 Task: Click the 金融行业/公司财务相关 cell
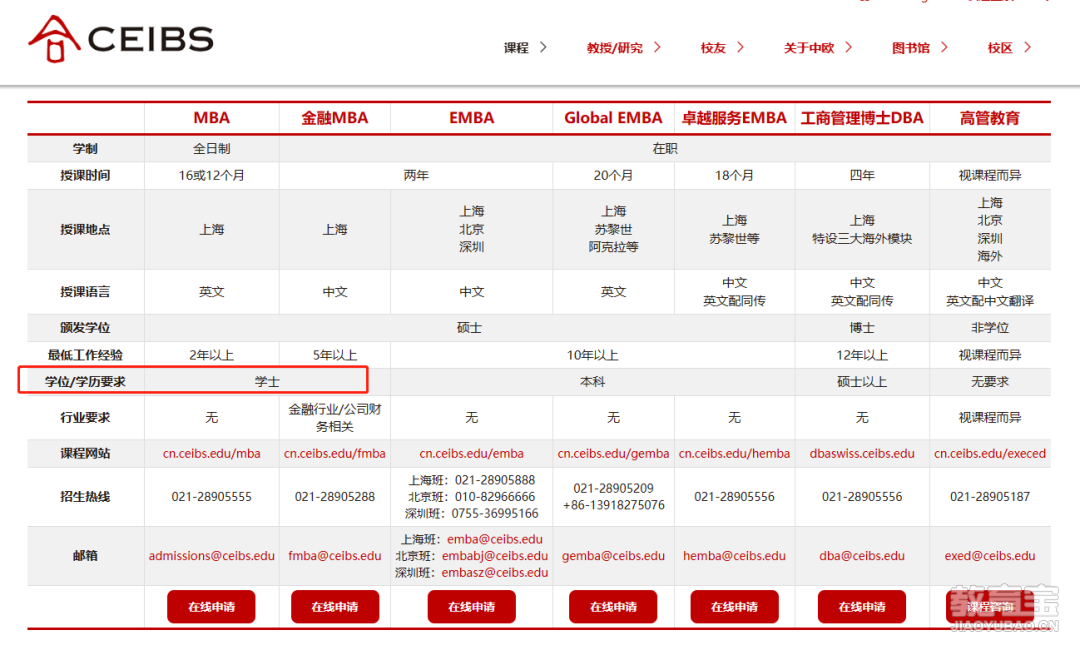click(335, 418)
